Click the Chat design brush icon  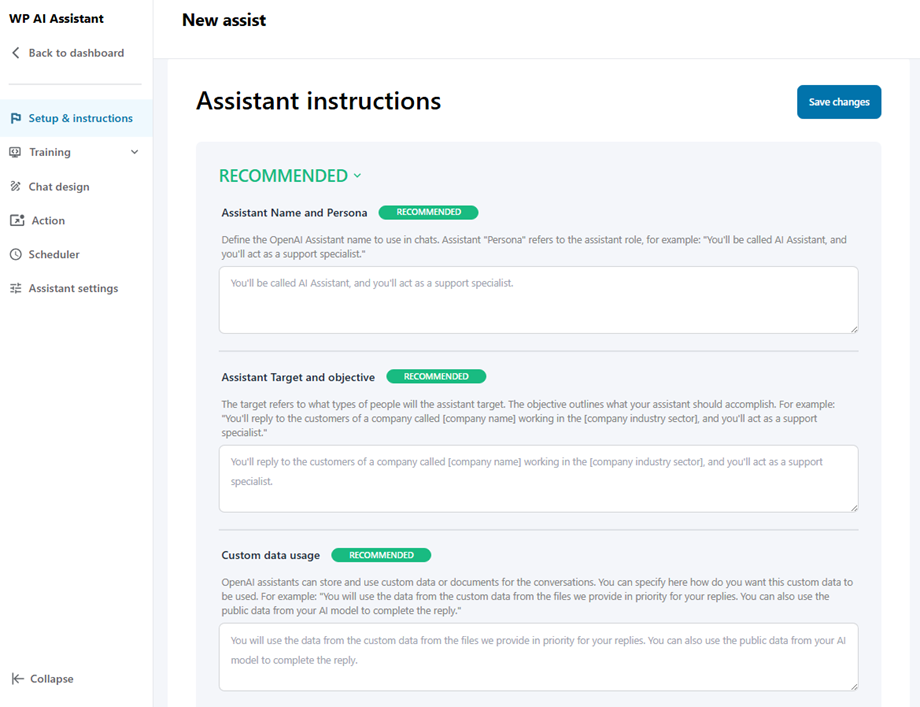pyautogui.click(x=16, y=186)
